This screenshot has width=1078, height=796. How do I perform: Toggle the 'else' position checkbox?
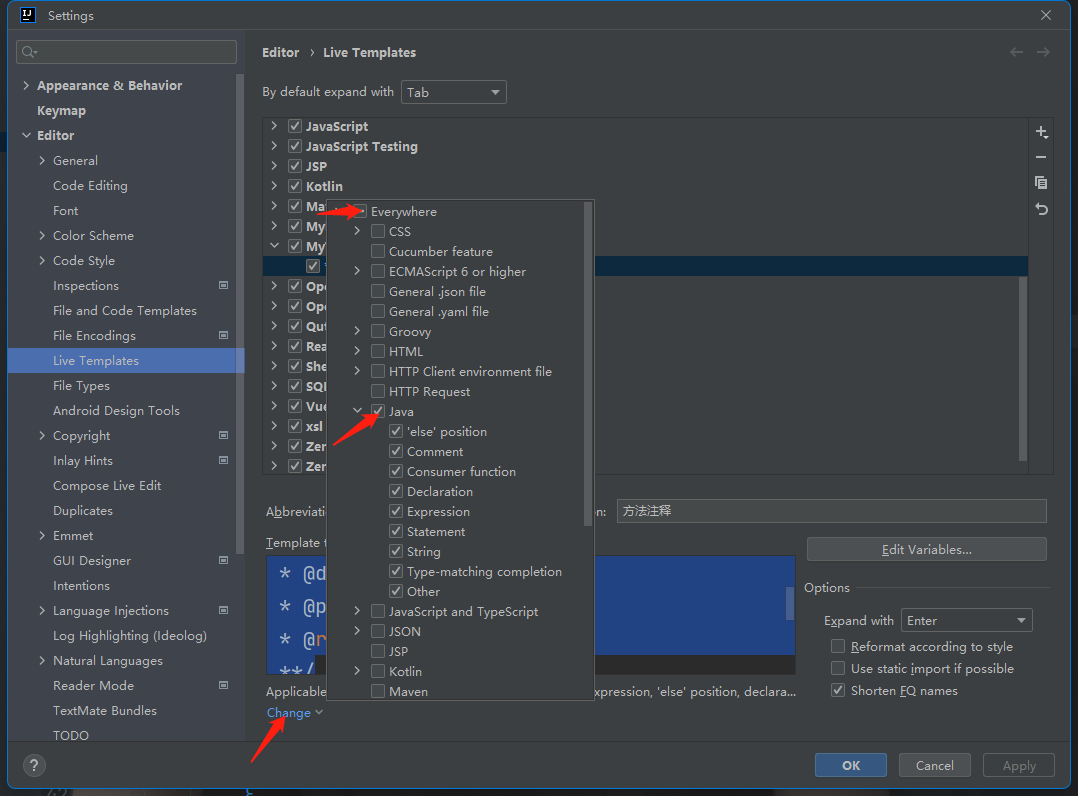395,431
